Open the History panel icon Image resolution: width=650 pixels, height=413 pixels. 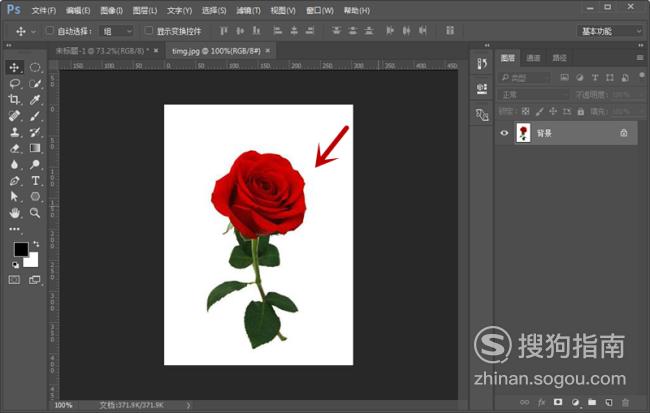click(482, 63)
